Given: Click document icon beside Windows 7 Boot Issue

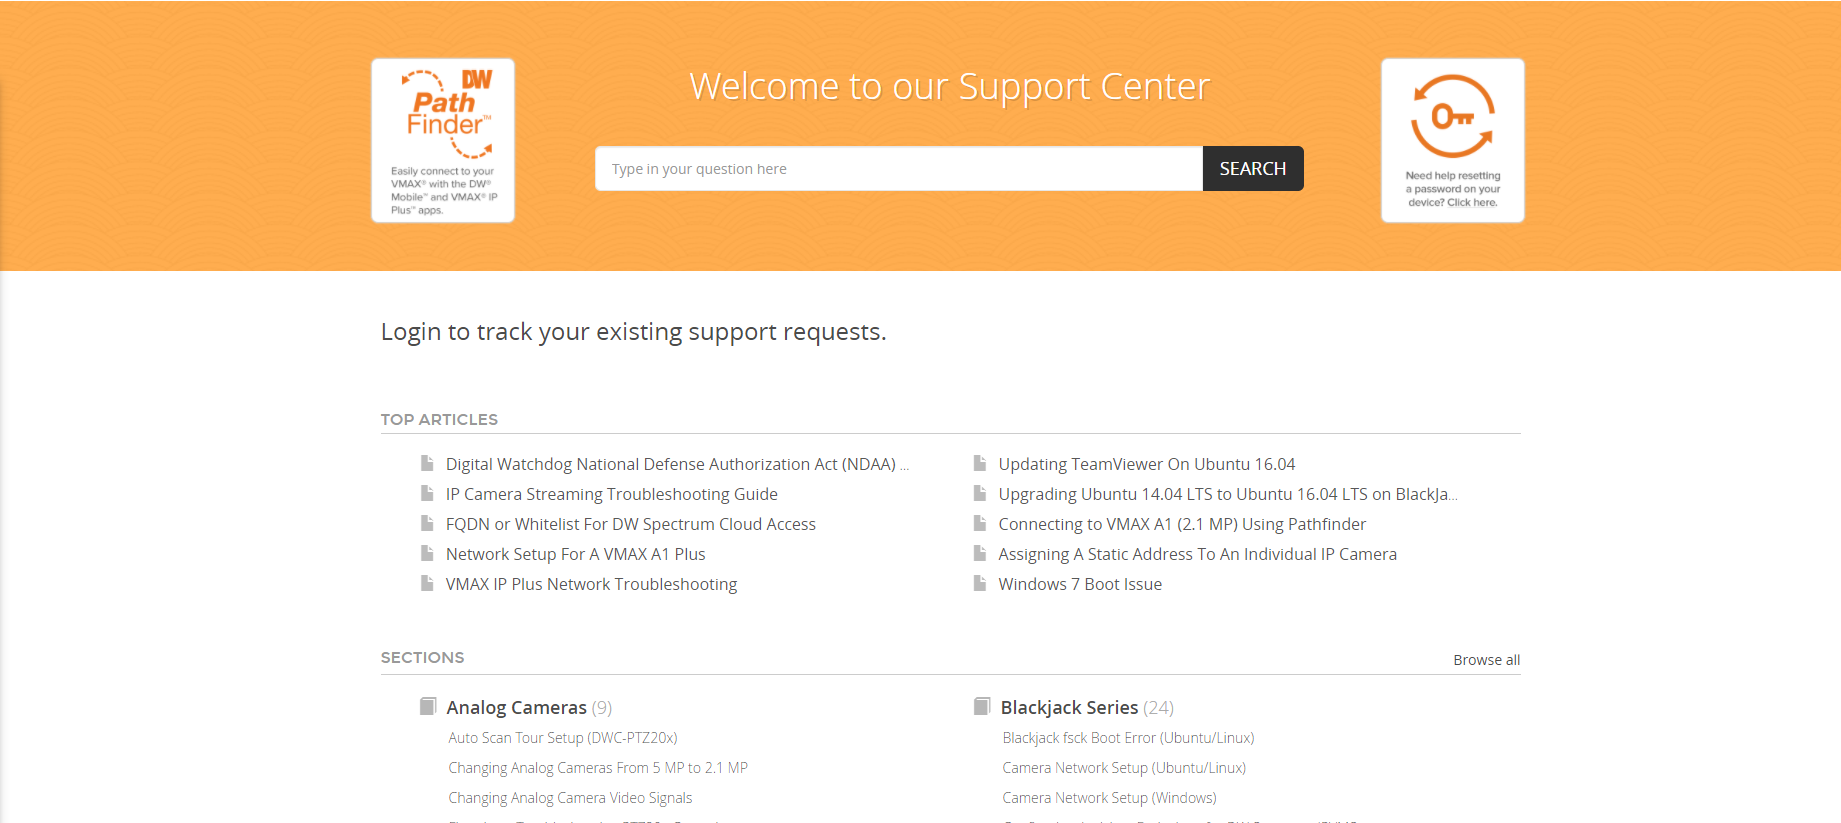Looking at the screenshot, I should [x=980, y=583].
